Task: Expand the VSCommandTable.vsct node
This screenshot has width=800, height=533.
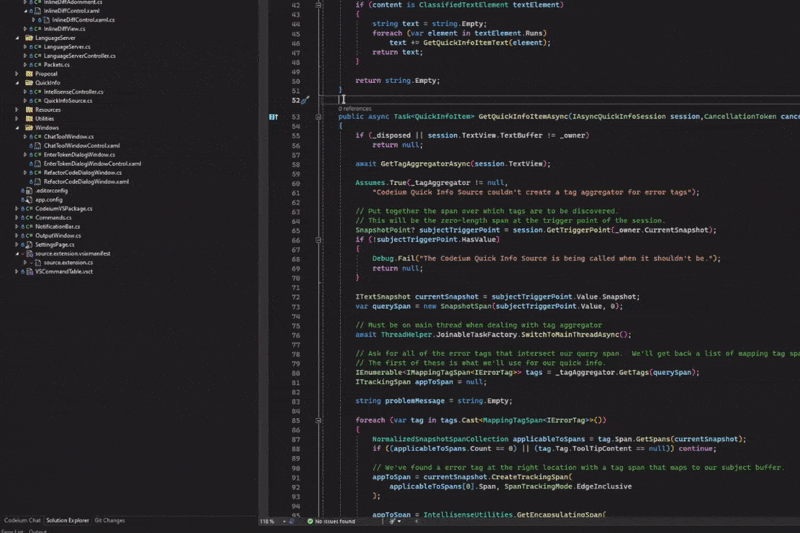Action: click(x=17, y=271)
